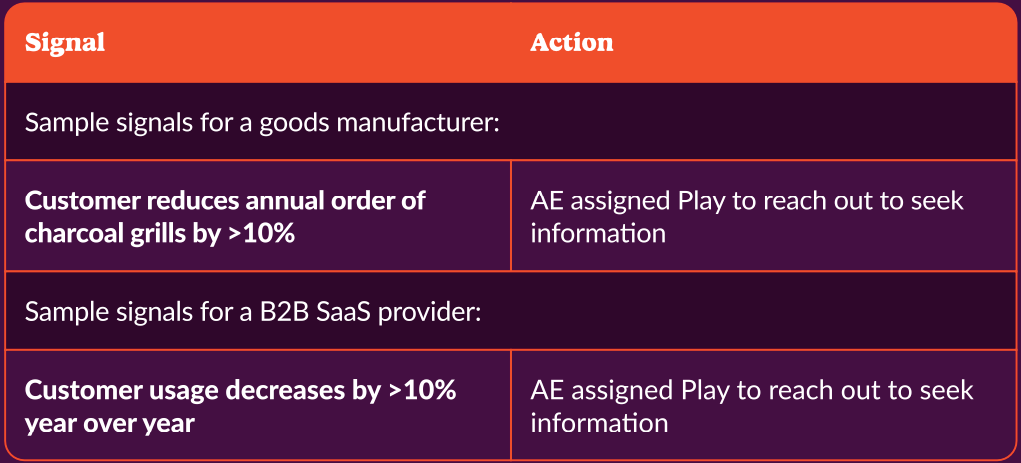Select the action cell beside the charcoal grills signal
This screenshot has height=463, width=1021.
pyautogui.click(x=764, y=216)
